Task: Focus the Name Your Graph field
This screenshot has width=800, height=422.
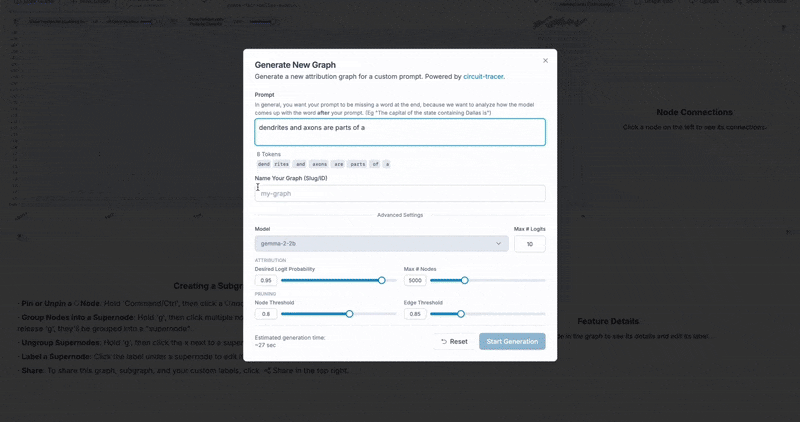Action: click(x=400, y=193)
